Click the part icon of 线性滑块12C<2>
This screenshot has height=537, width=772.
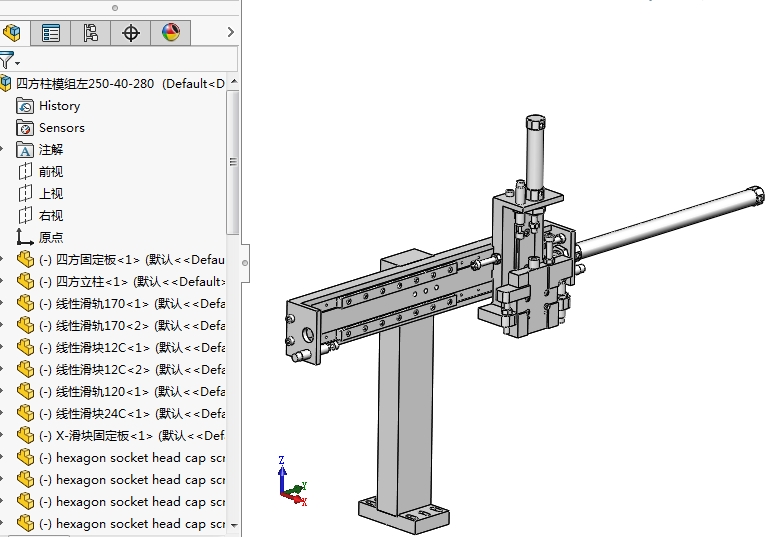click(x=26, y=370)
